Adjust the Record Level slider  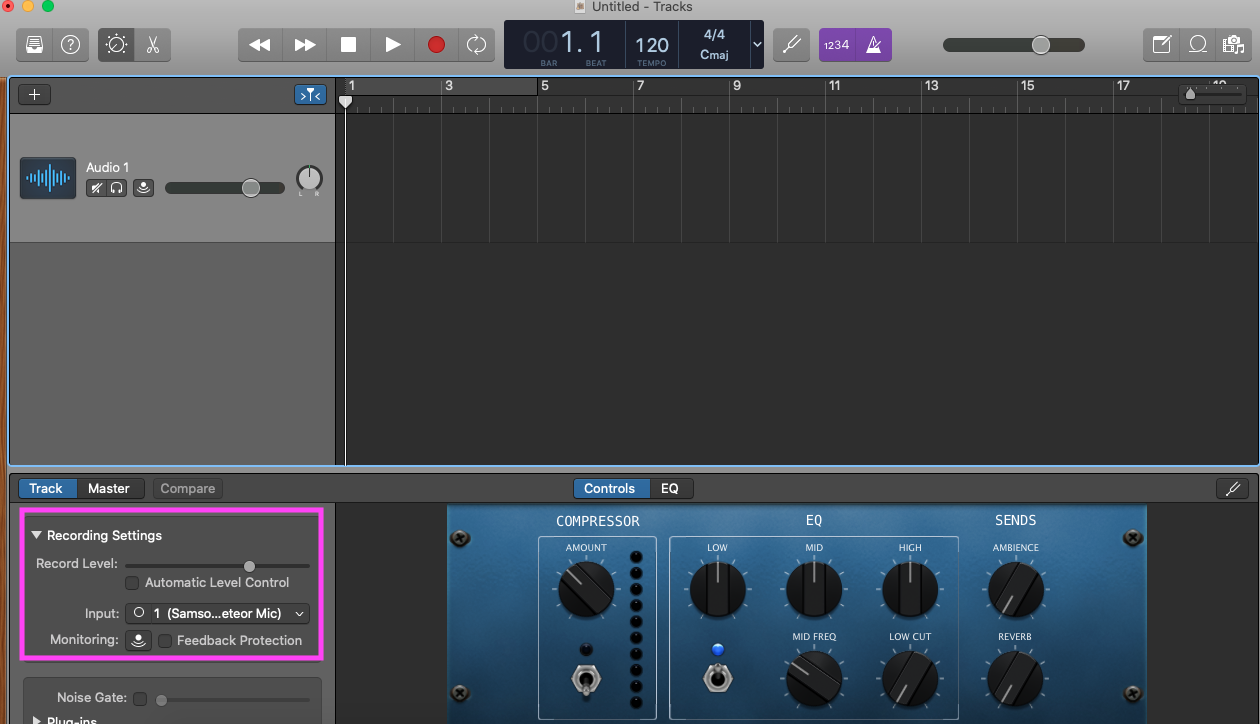tap(217, 565)
